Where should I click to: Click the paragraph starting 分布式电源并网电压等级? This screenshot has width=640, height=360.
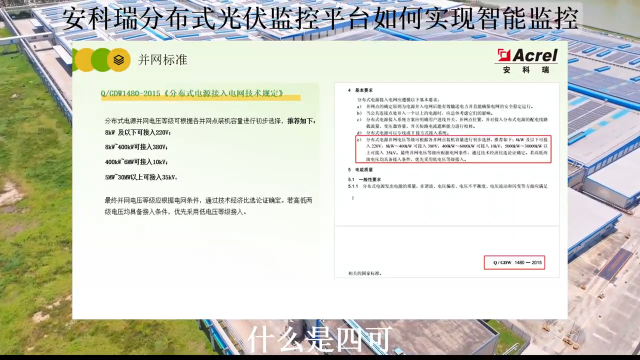tap(210, 121)
